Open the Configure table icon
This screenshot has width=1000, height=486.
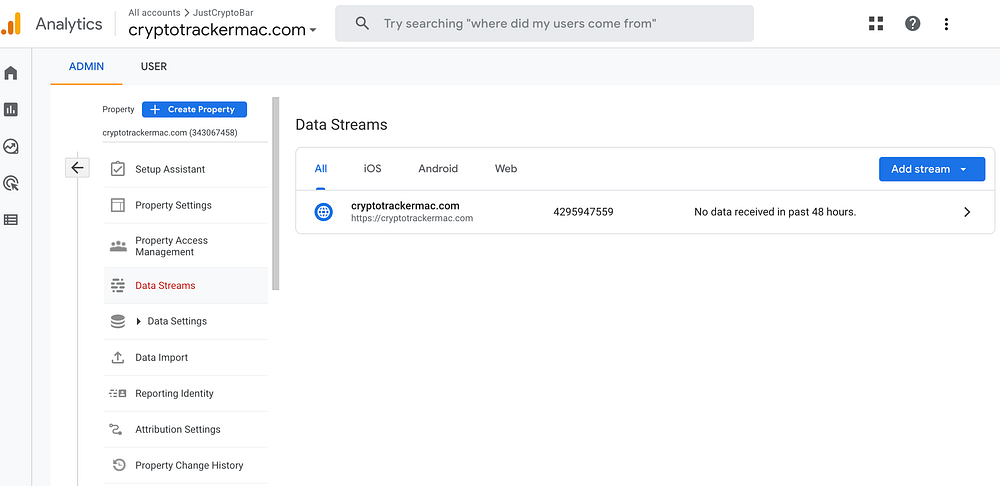(x=11, y=220)
